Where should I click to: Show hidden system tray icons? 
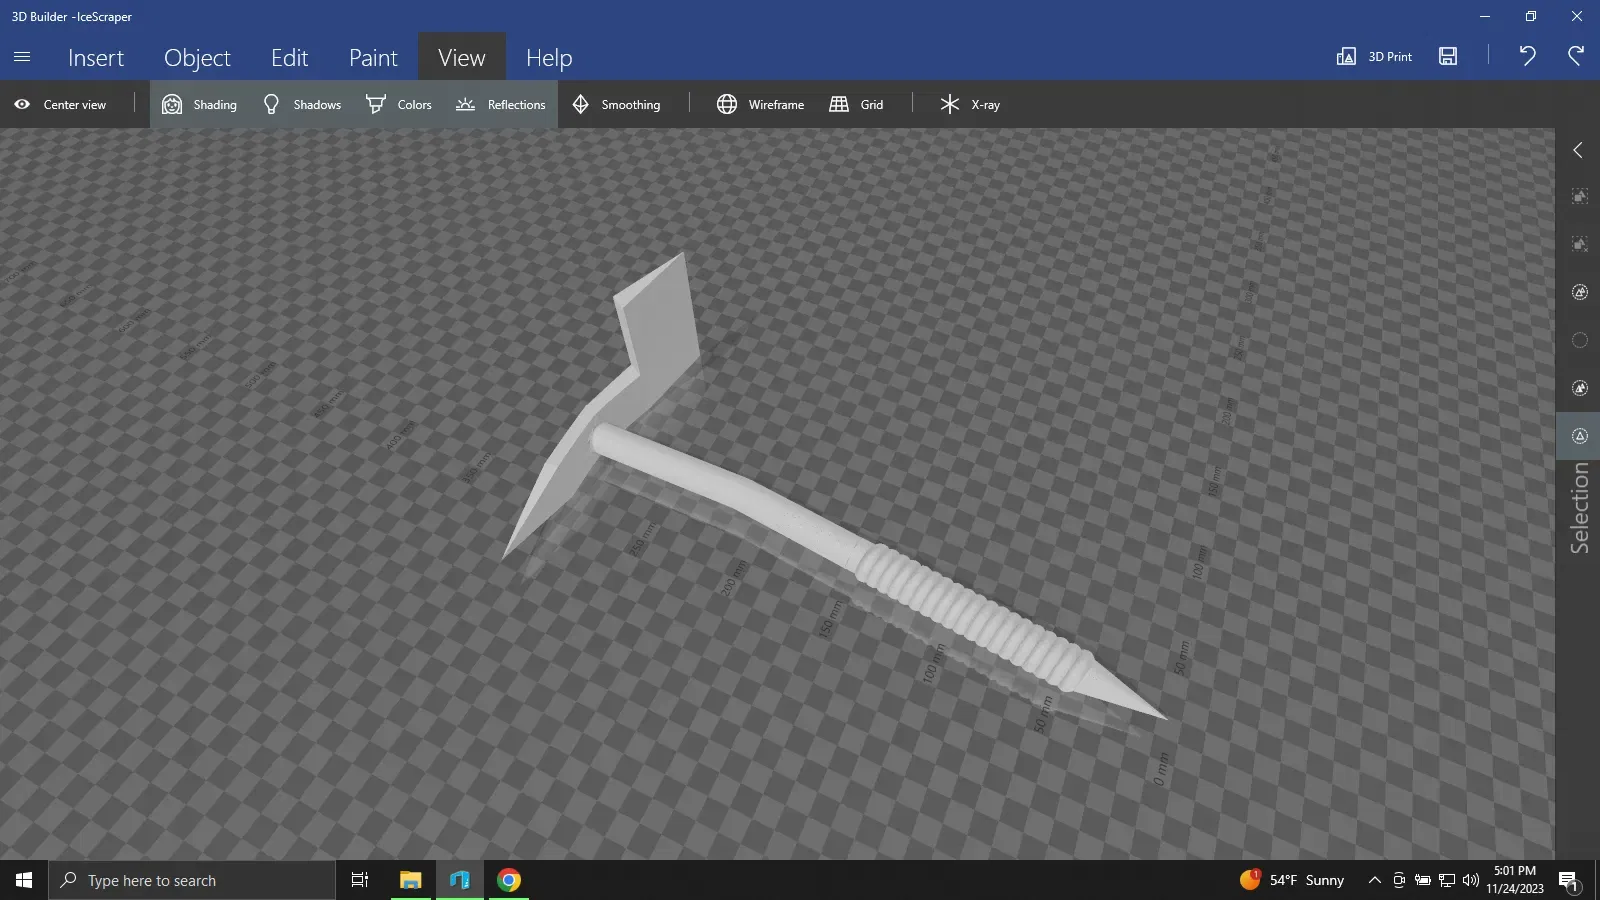[x=1375, y=880]
